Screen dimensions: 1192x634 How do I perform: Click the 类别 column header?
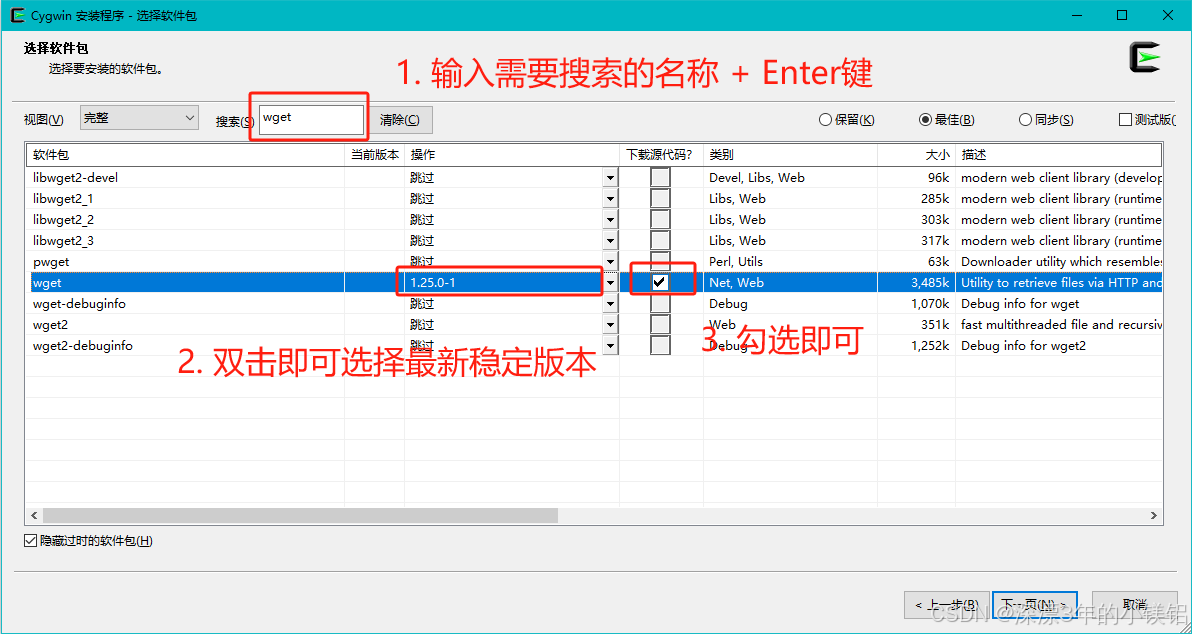[x=791, y=155]
